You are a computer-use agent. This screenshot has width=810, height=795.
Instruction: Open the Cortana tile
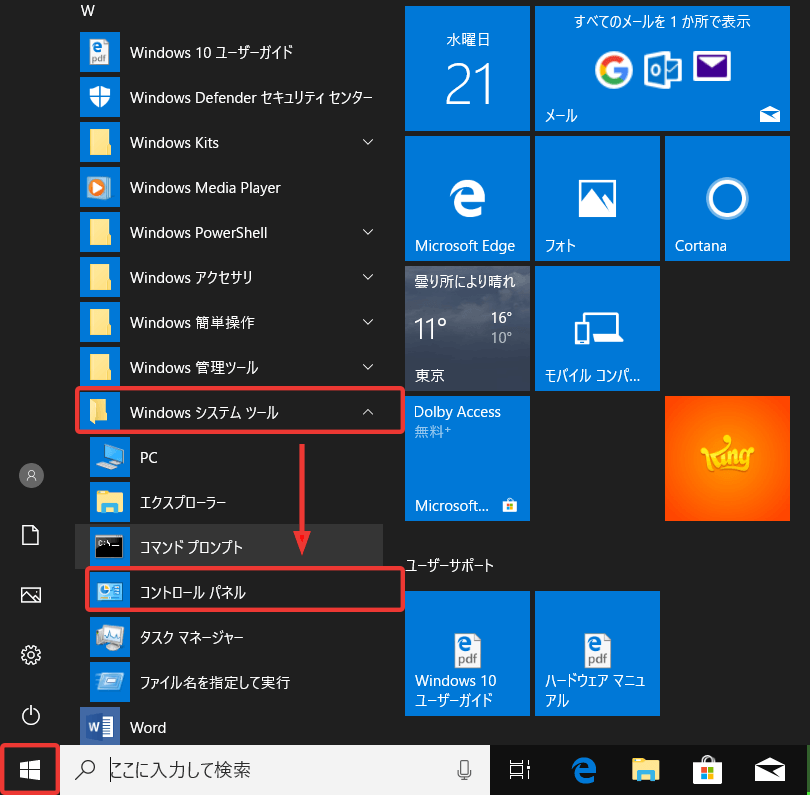coord(727,198)
